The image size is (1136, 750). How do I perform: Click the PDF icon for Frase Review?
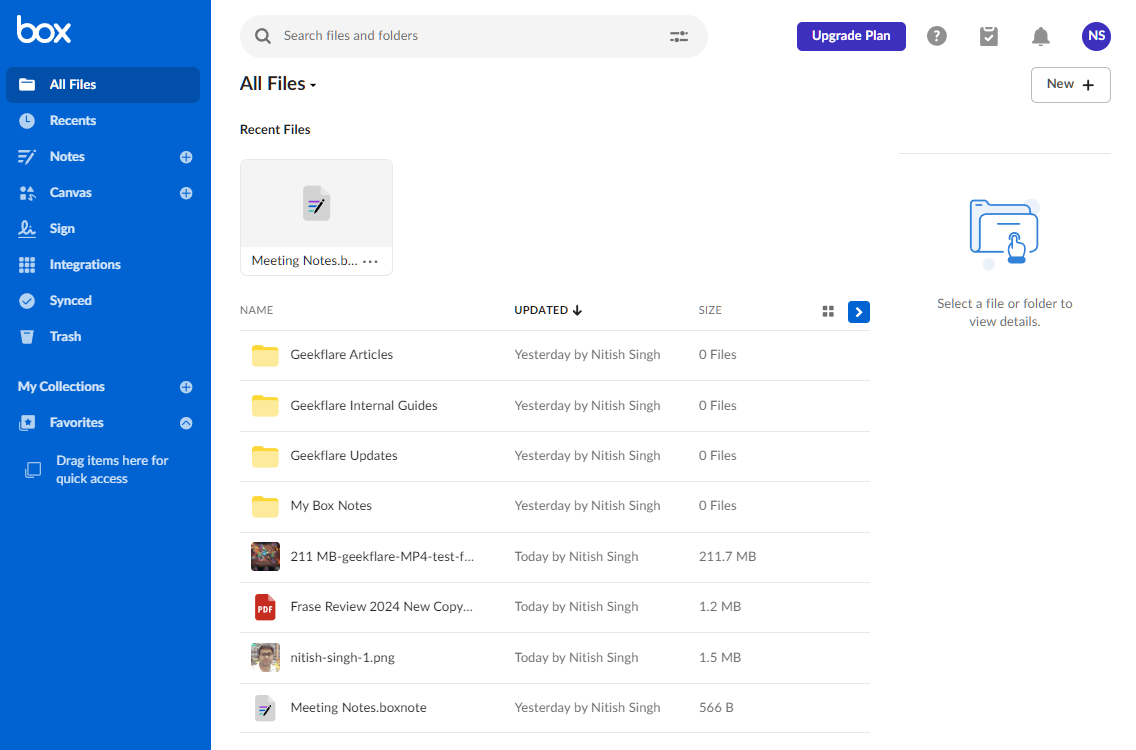click(265, 607)
